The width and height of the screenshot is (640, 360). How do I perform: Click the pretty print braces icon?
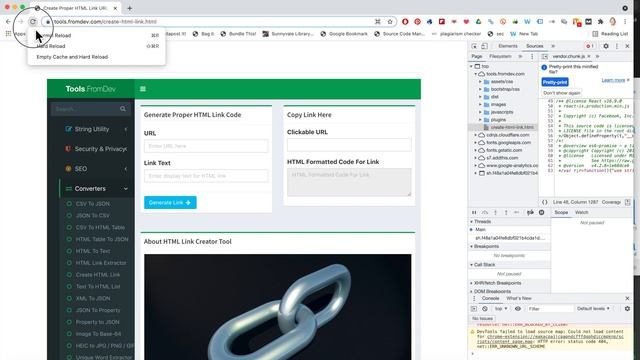click(544, 202)
